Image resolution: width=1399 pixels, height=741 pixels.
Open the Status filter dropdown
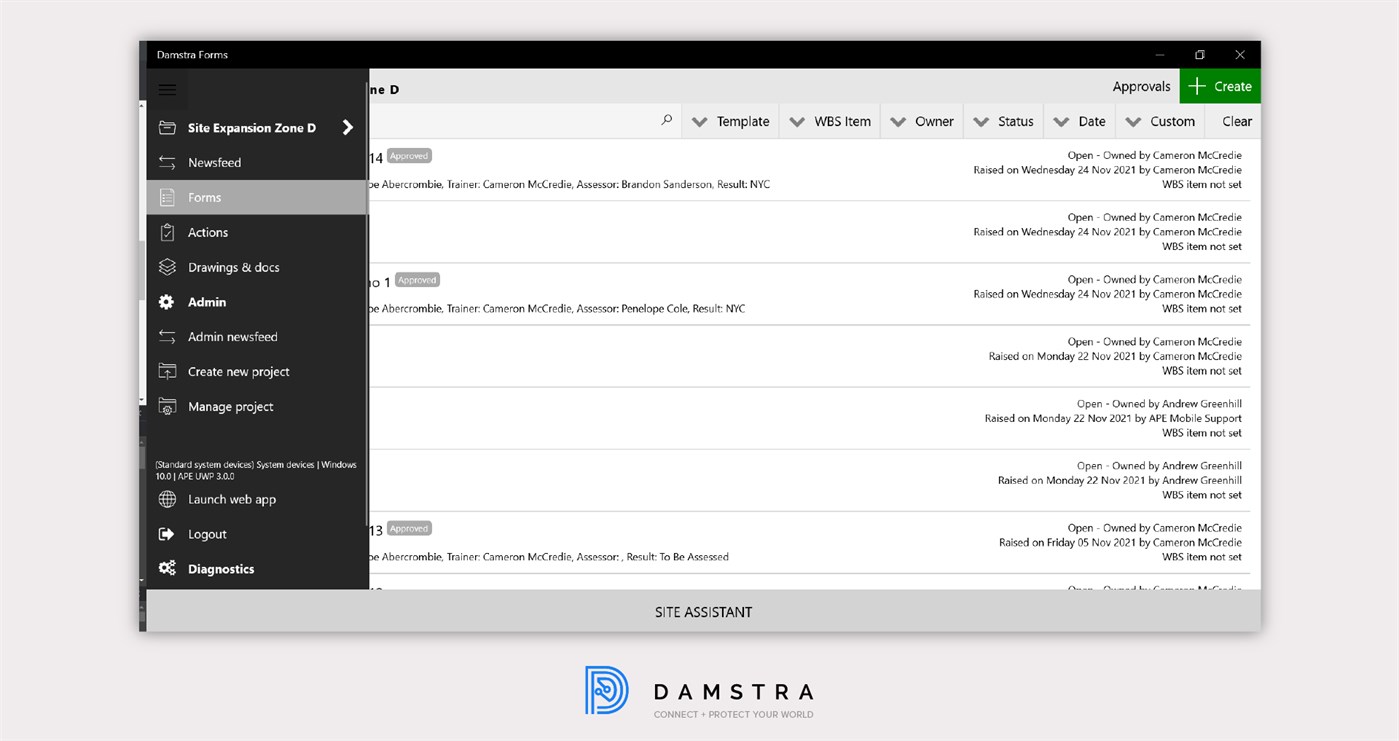1003,121
